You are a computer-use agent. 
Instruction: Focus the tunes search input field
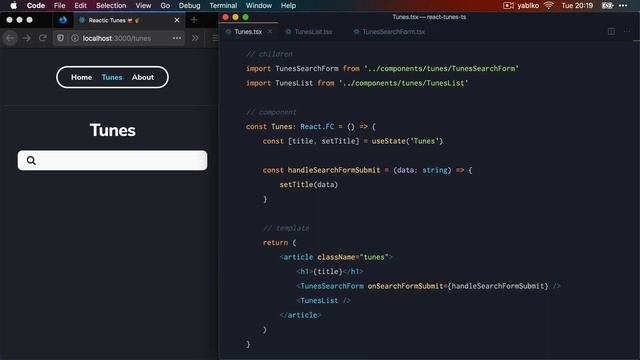(112, 160)
